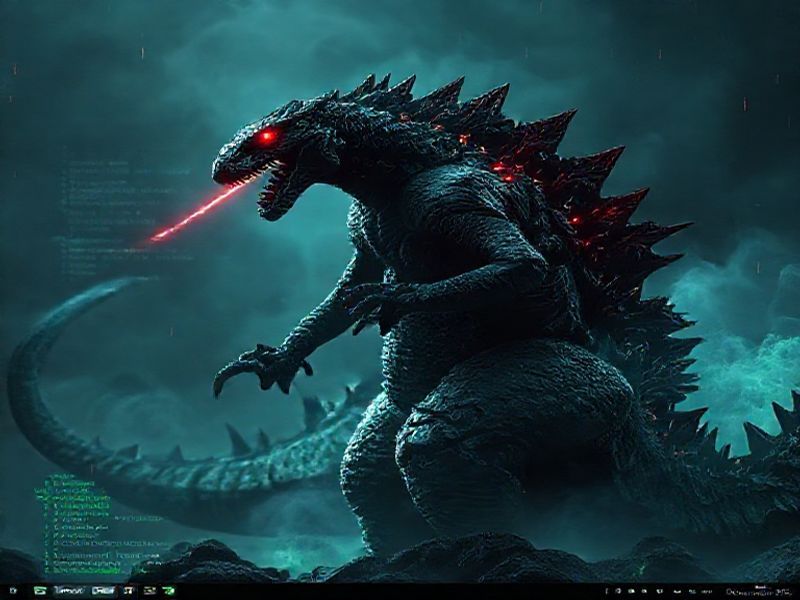Viewport: 800px width, 600px height.
Task: Open the last green icon in the taskbar's left group
Action: [168, 590]
